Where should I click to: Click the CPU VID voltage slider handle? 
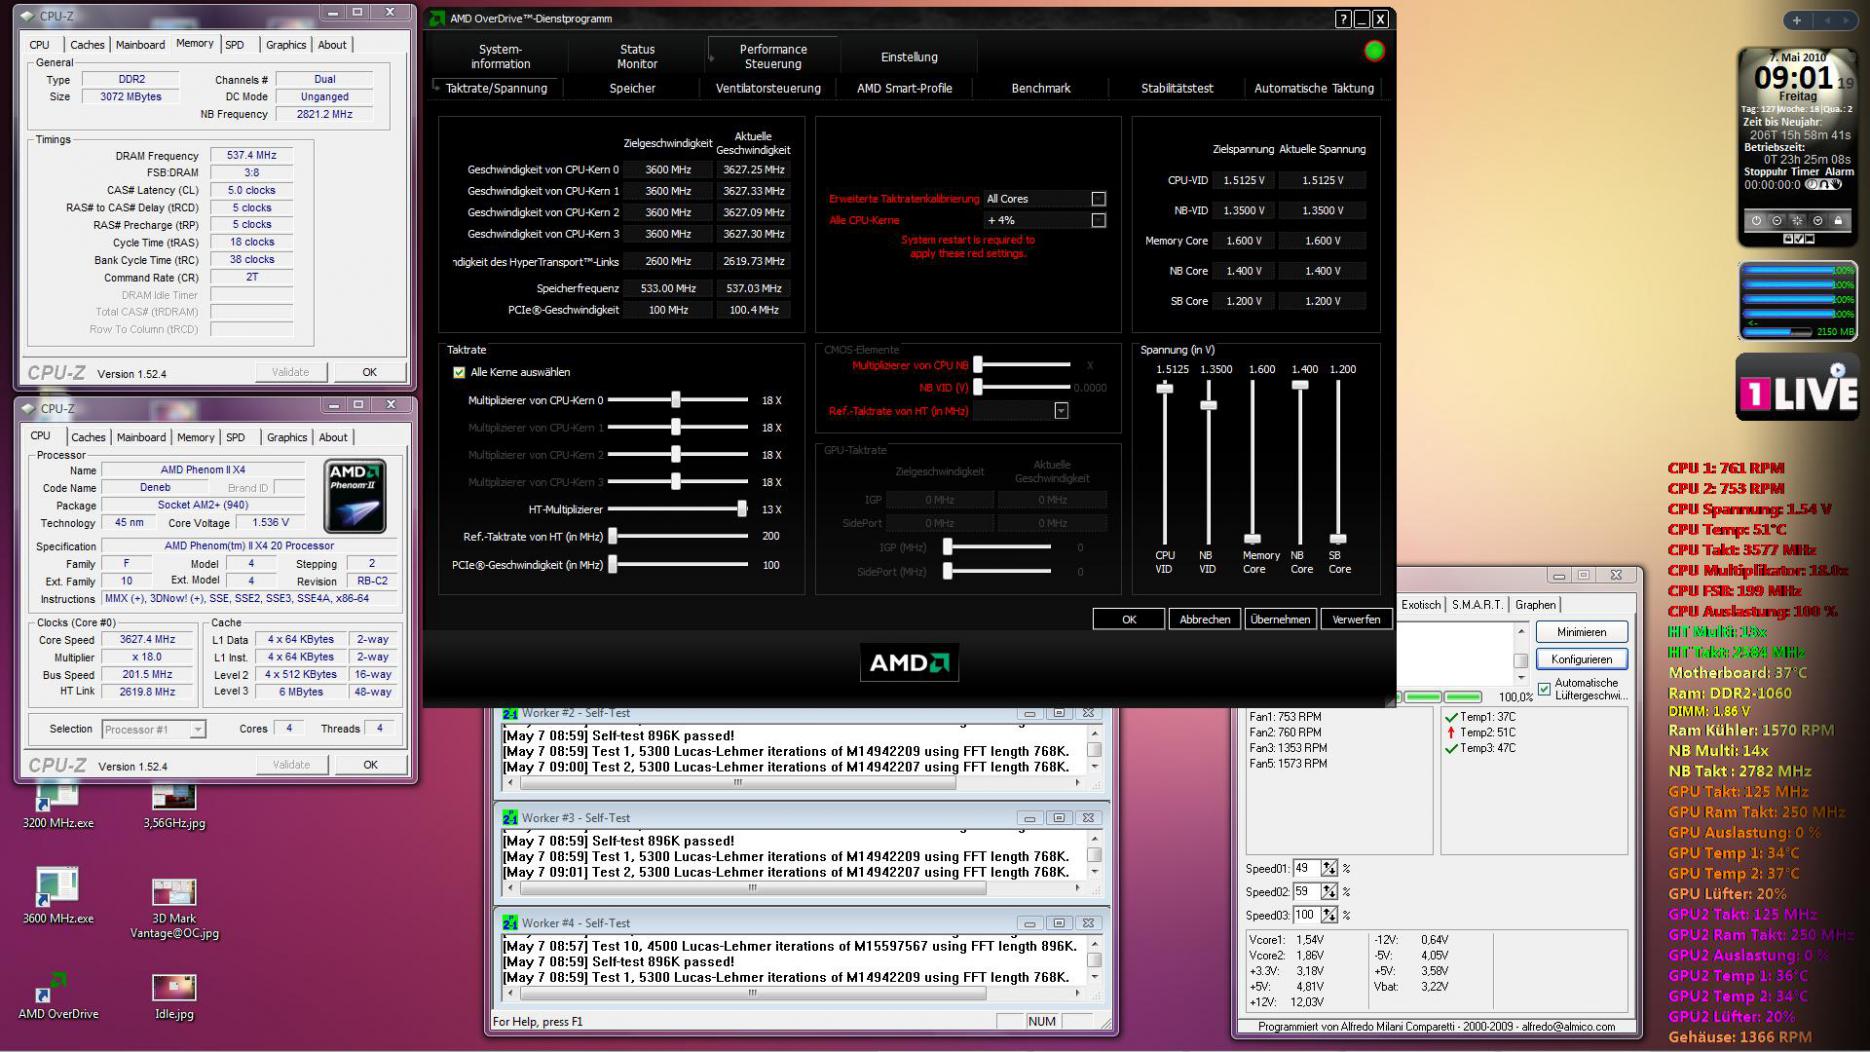pos(1164,388)
